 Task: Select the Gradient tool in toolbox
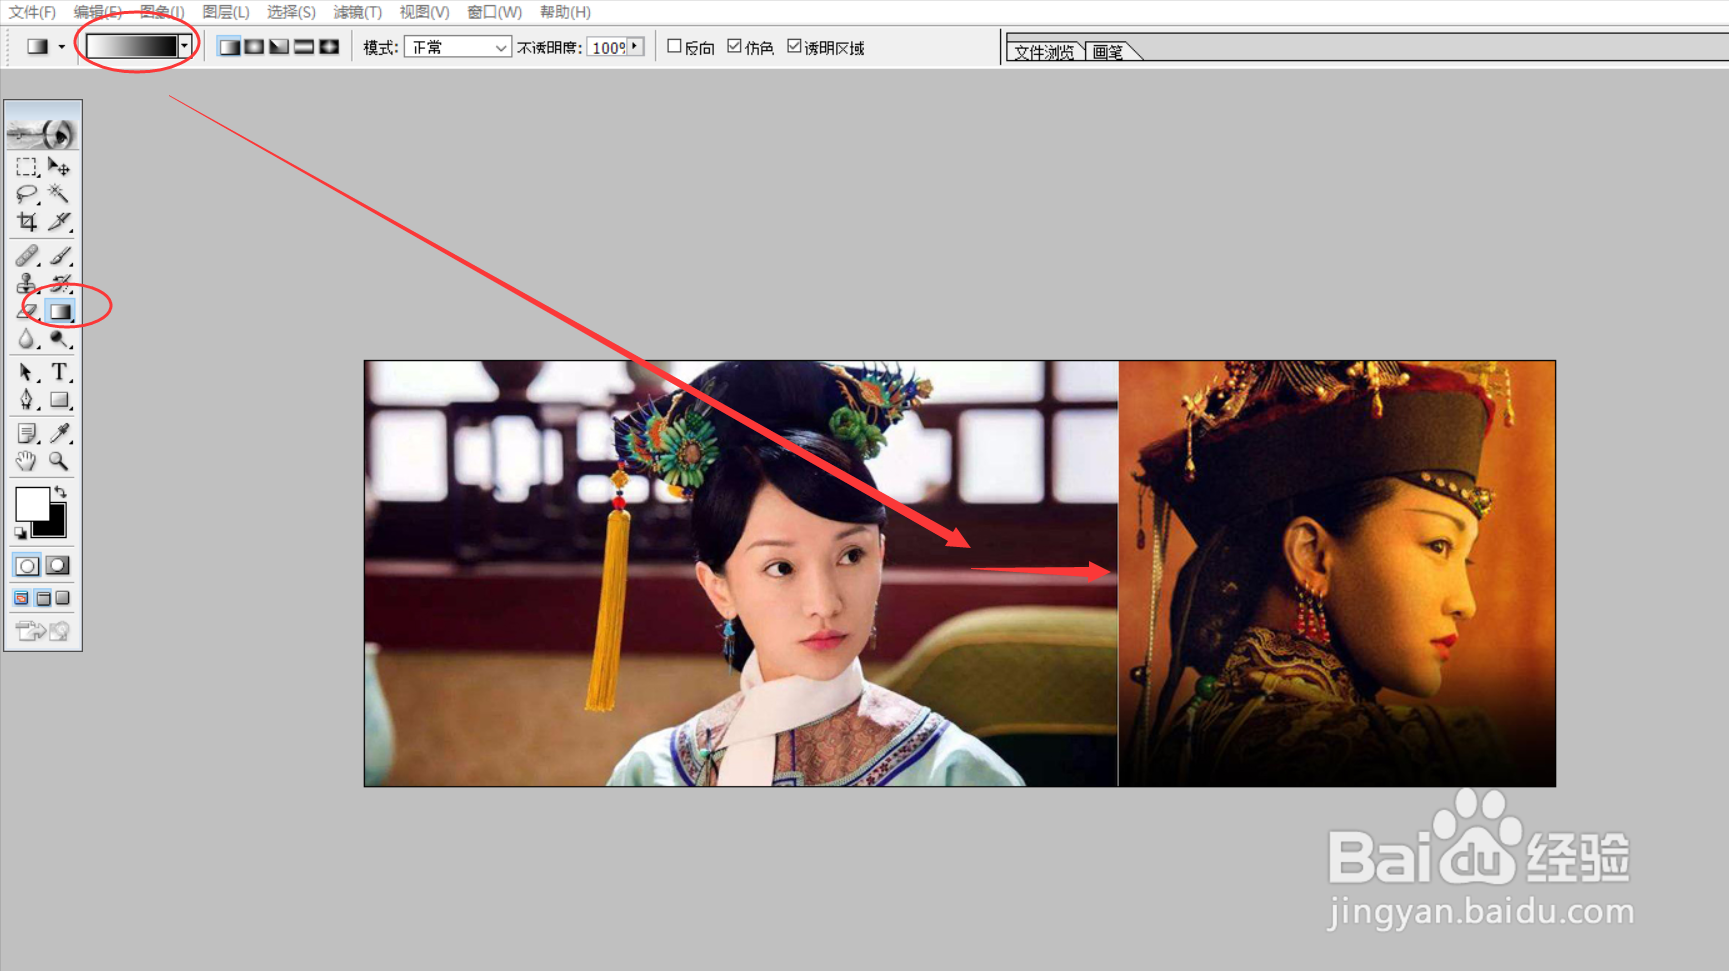click(x=60, y=311)
